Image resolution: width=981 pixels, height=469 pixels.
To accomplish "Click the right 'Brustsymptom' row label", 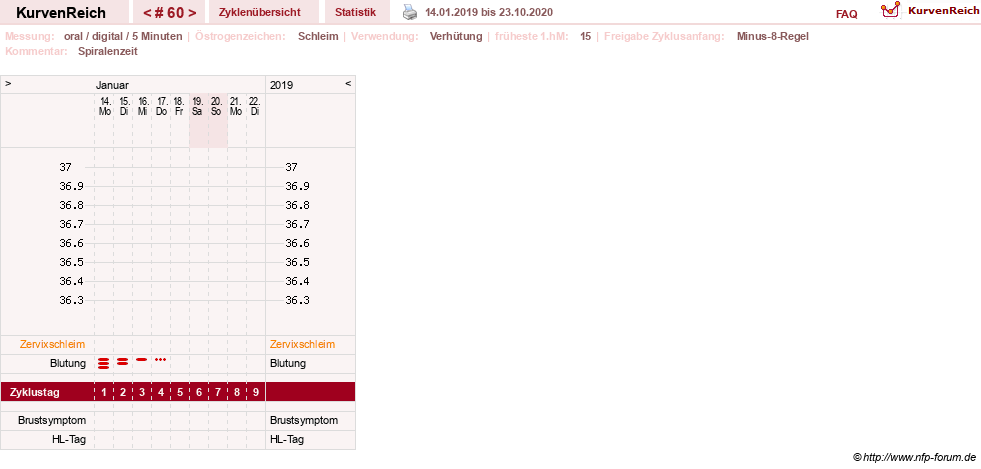I will 303,420.
